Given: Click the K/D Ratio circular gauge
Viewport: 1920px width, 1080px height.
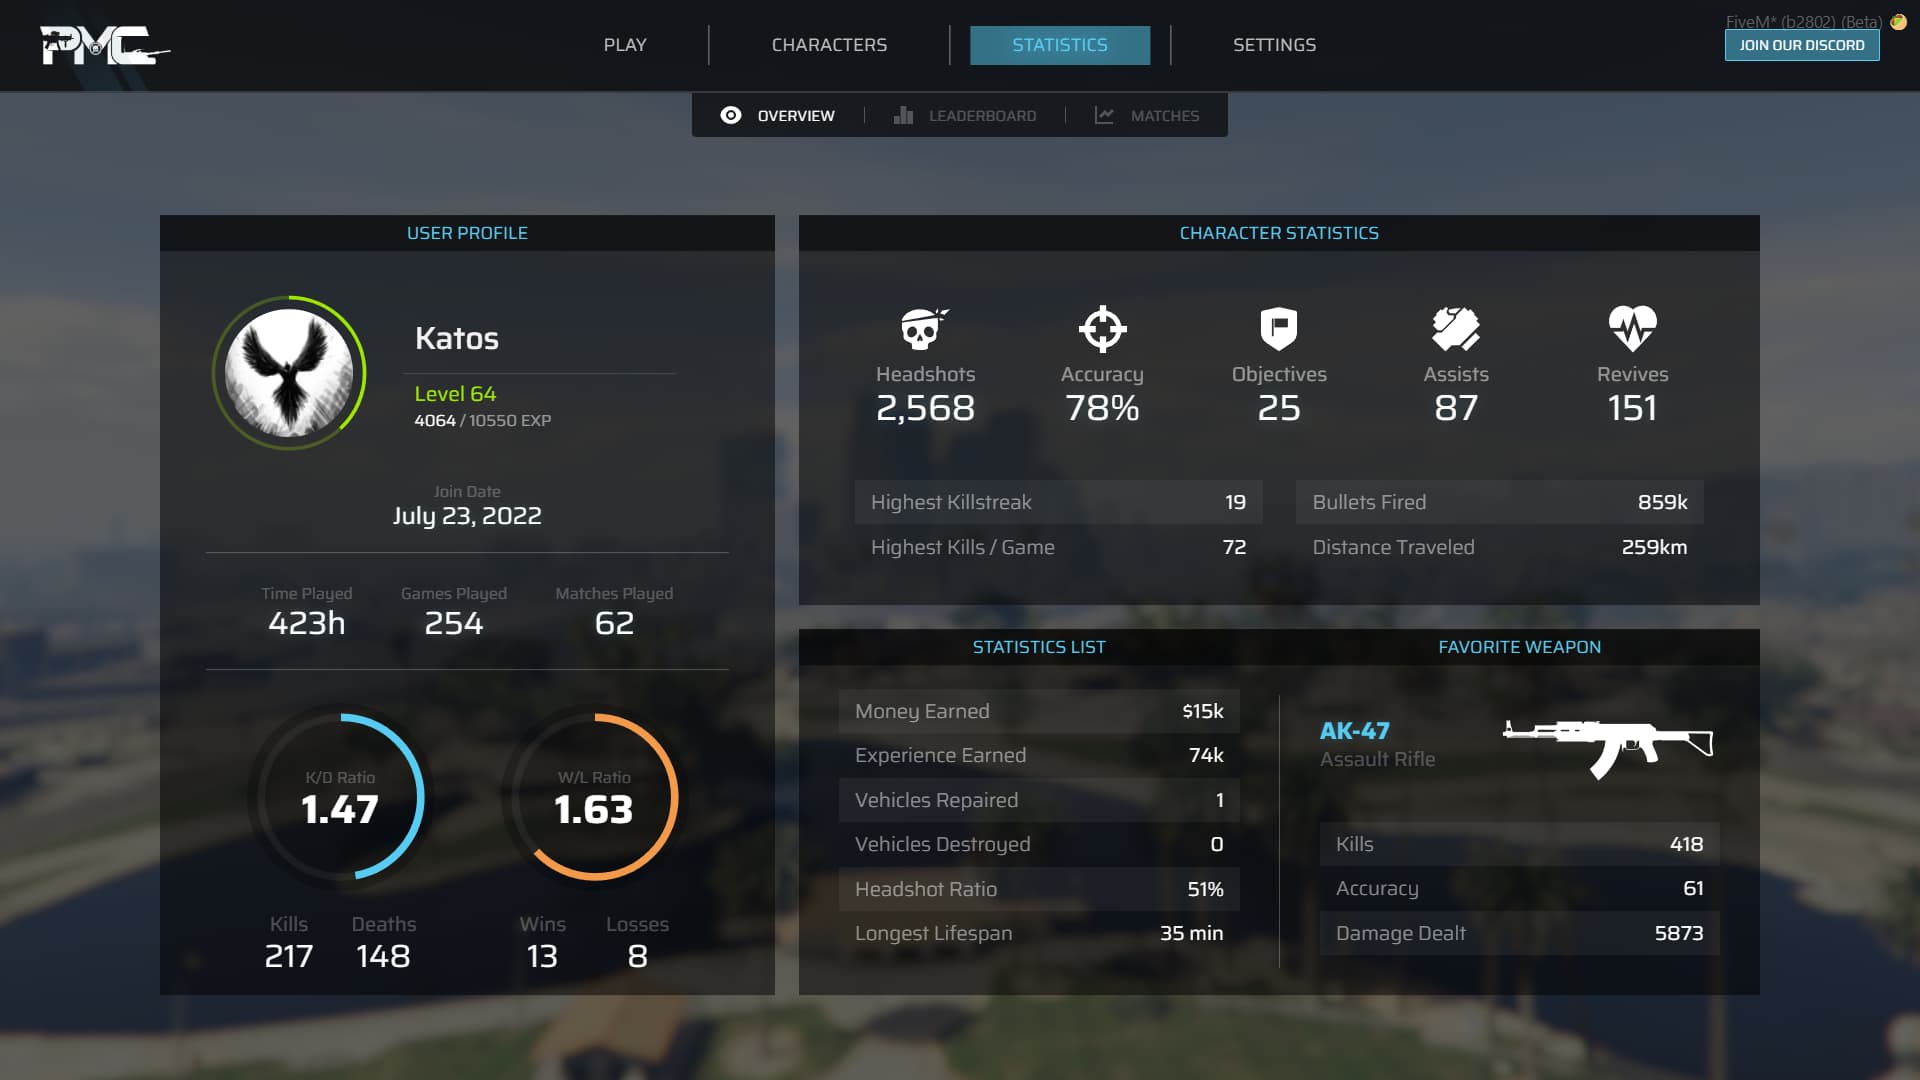Looking at the screenshot, I should pos(340,797).
